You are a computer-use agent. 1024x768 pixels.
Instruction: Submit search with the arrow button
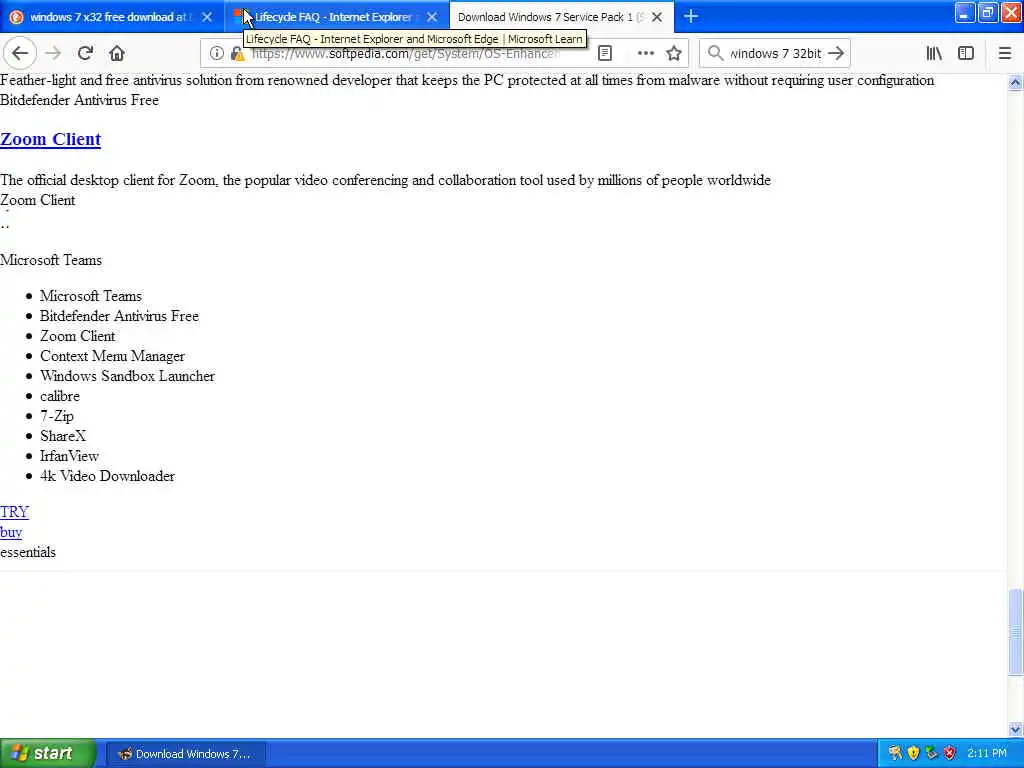click(x=836, y=54)
